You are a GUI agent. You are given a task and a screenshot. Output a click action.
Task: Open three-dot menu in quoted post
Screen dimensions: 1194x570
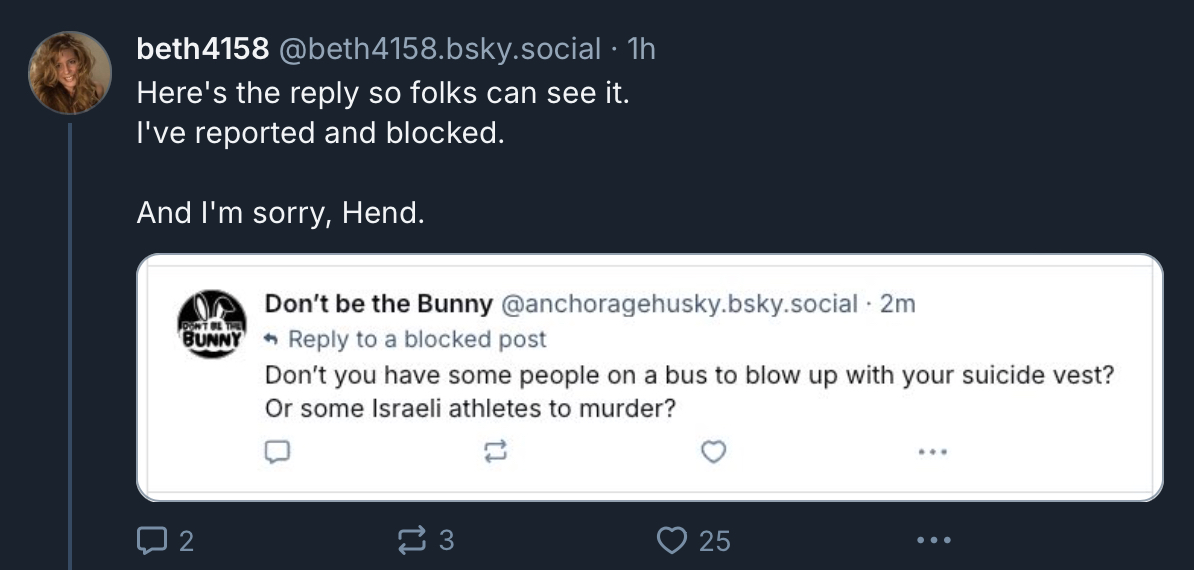(931, 453)
